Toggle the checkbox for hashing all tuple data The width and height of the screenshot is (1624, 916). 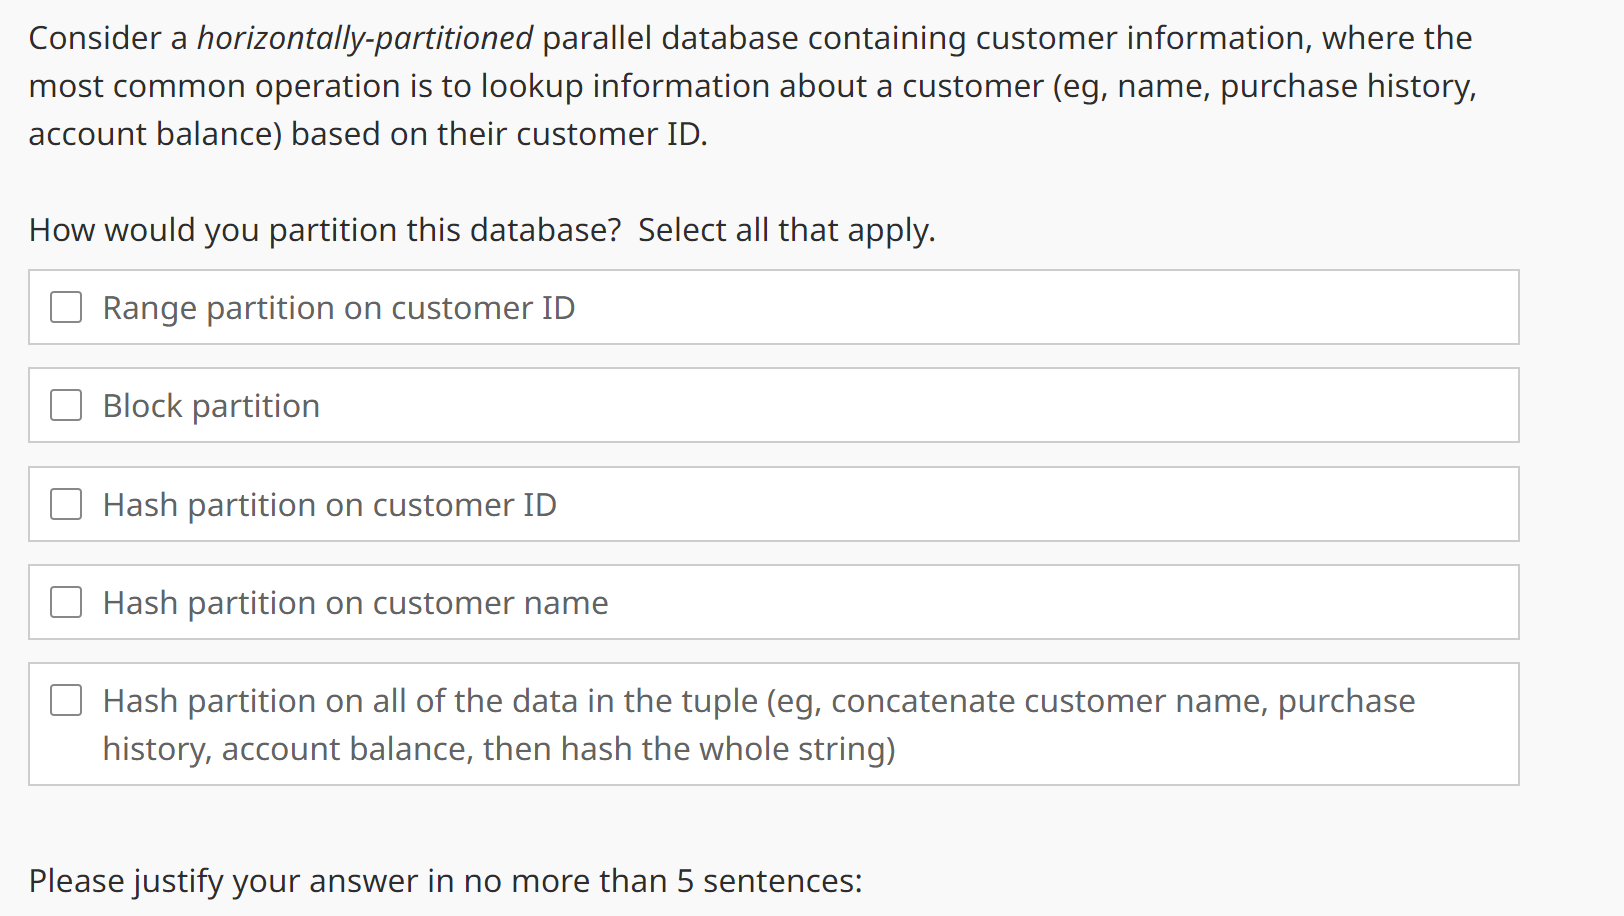click(x=66, y=700)
